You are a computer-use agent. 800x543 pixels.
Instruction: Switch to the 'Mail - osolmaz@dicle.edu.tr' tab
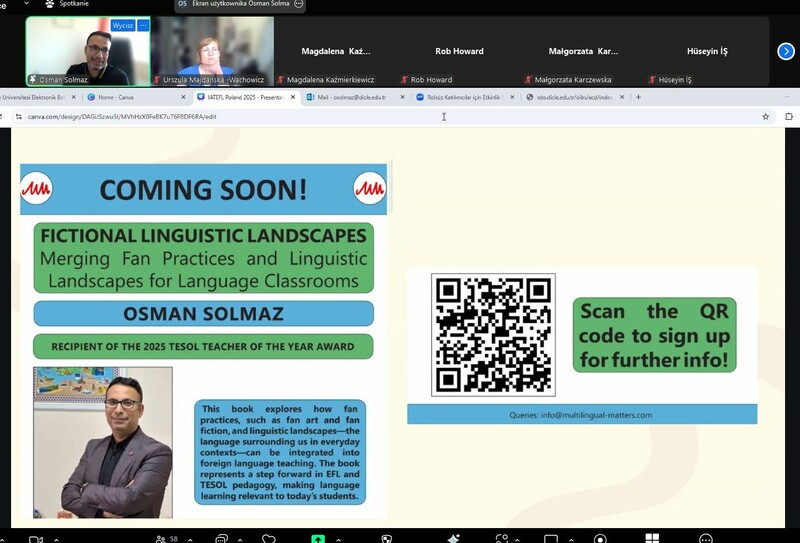355,97
